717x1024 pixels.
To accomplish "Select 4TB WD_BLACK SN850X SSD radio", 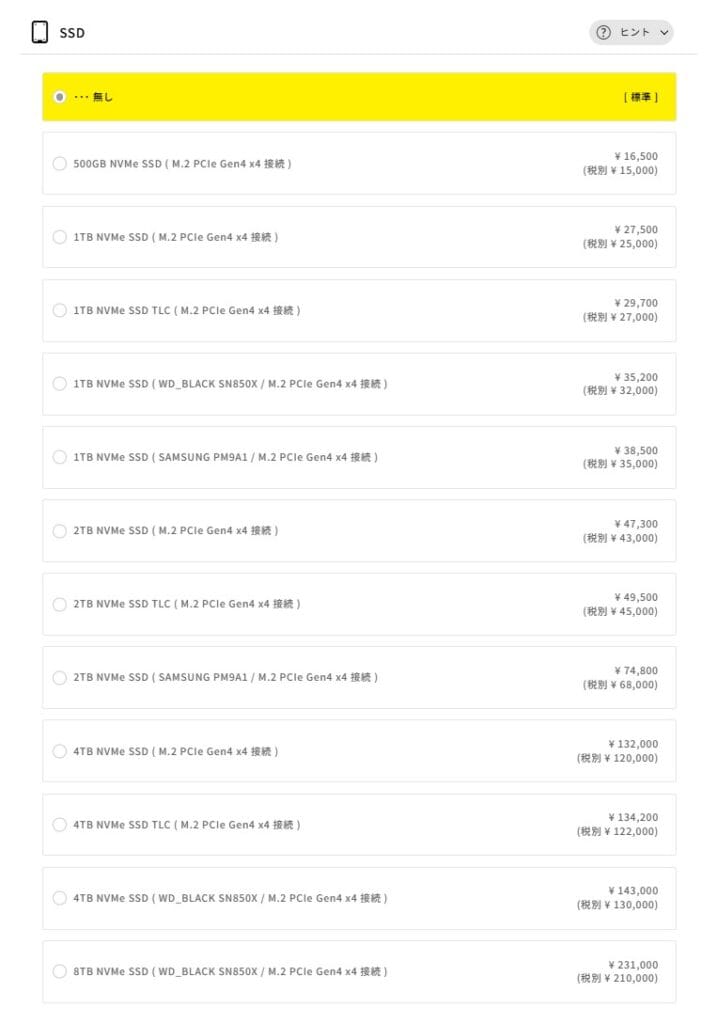I will point(60,898).
